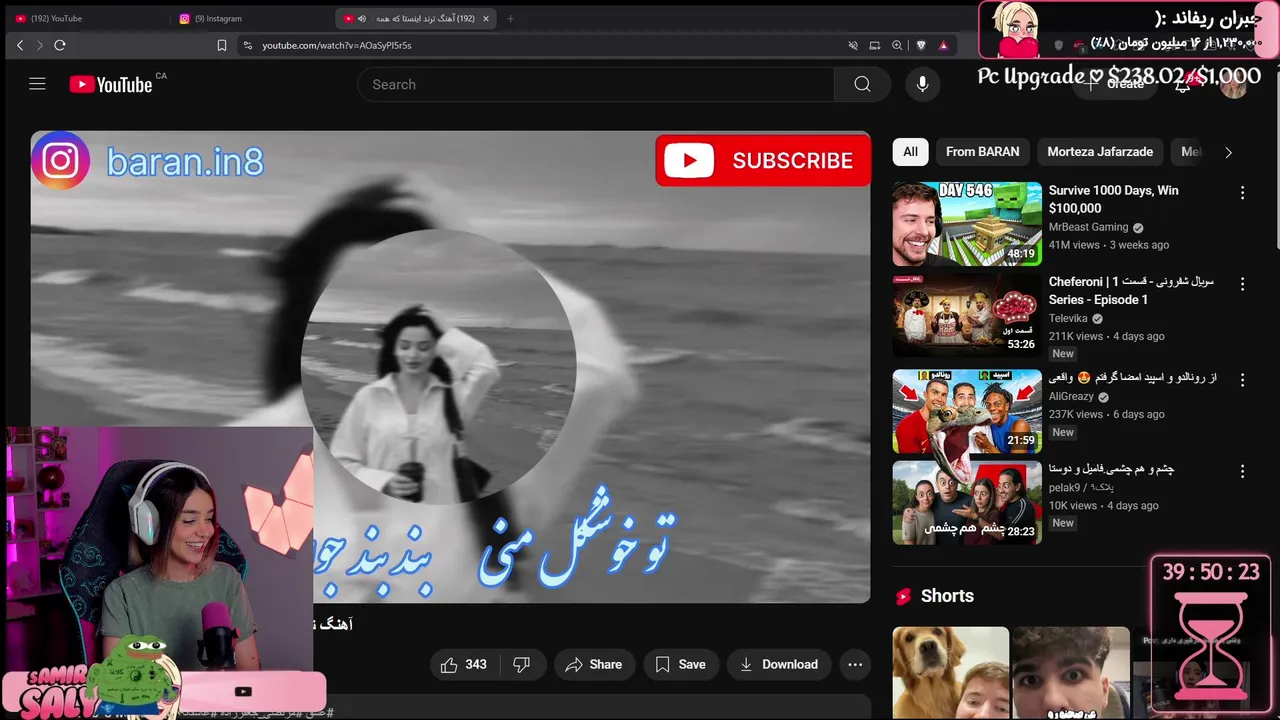Go to YouTube home via logo

point(111,85)
